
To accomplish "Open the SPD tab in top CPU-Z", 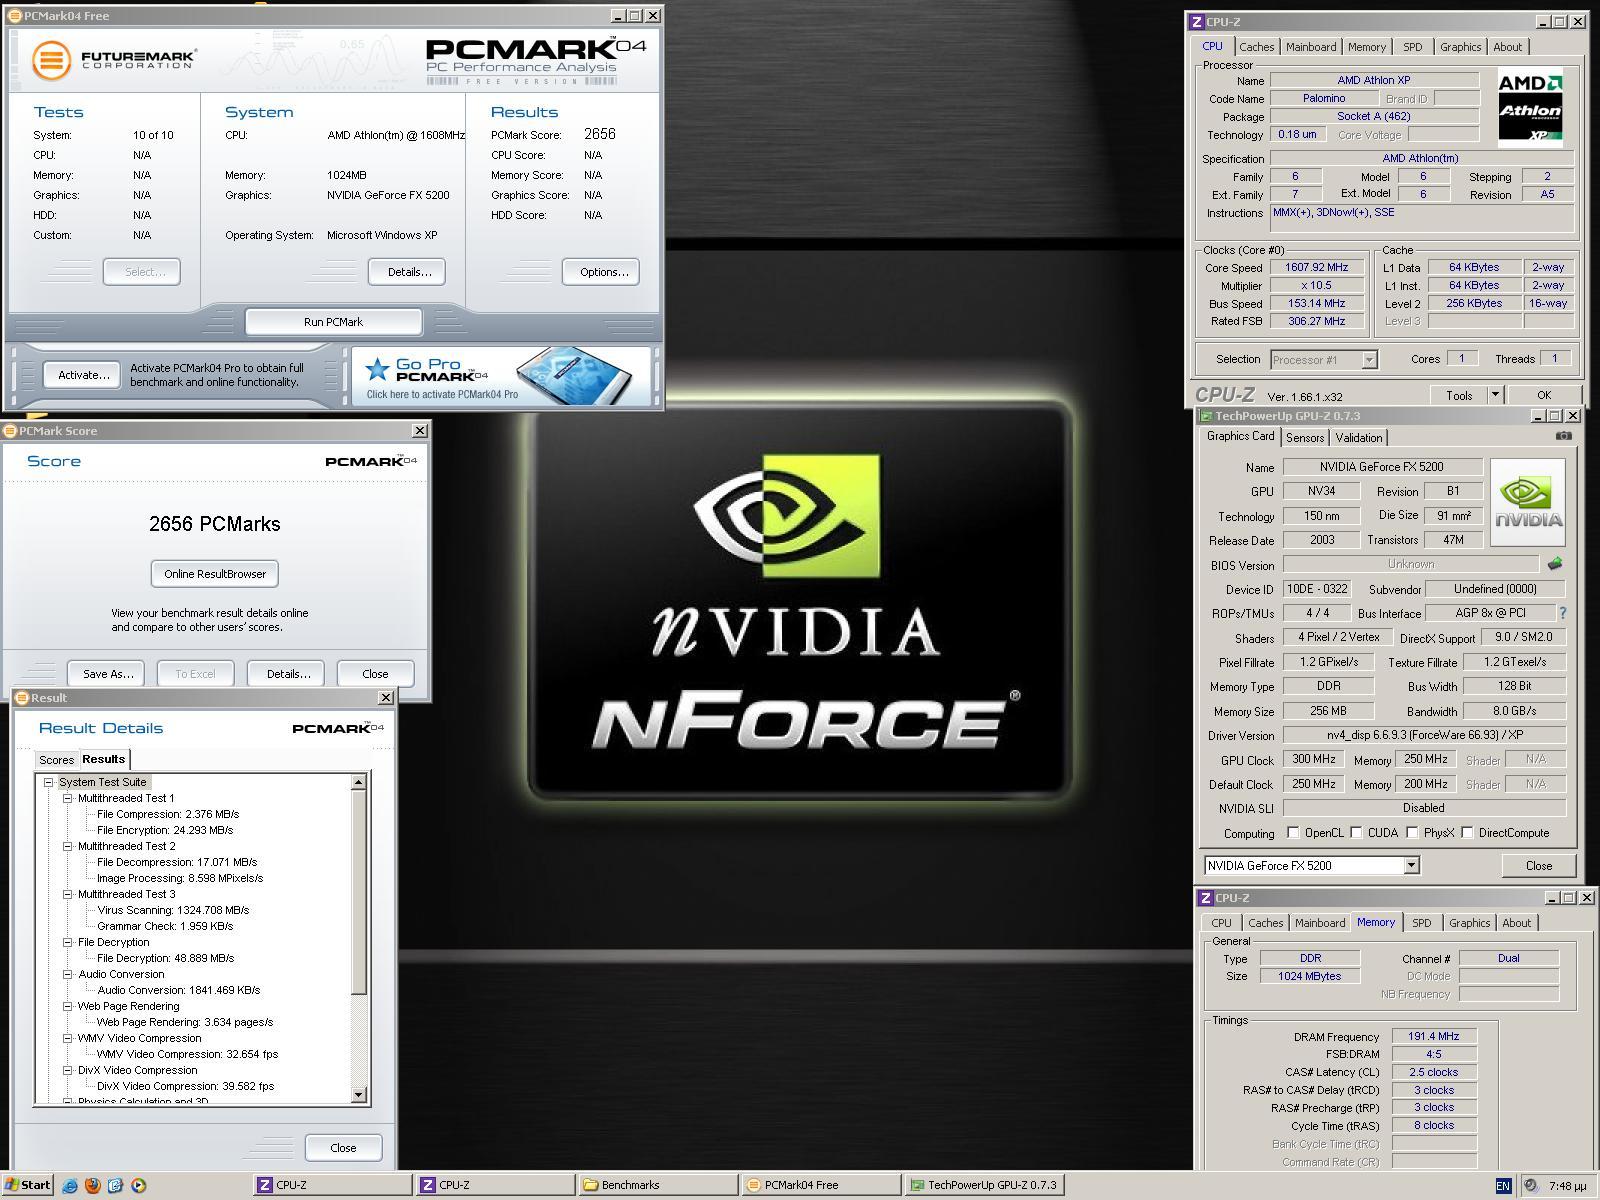I will [x=1412, y=47].
